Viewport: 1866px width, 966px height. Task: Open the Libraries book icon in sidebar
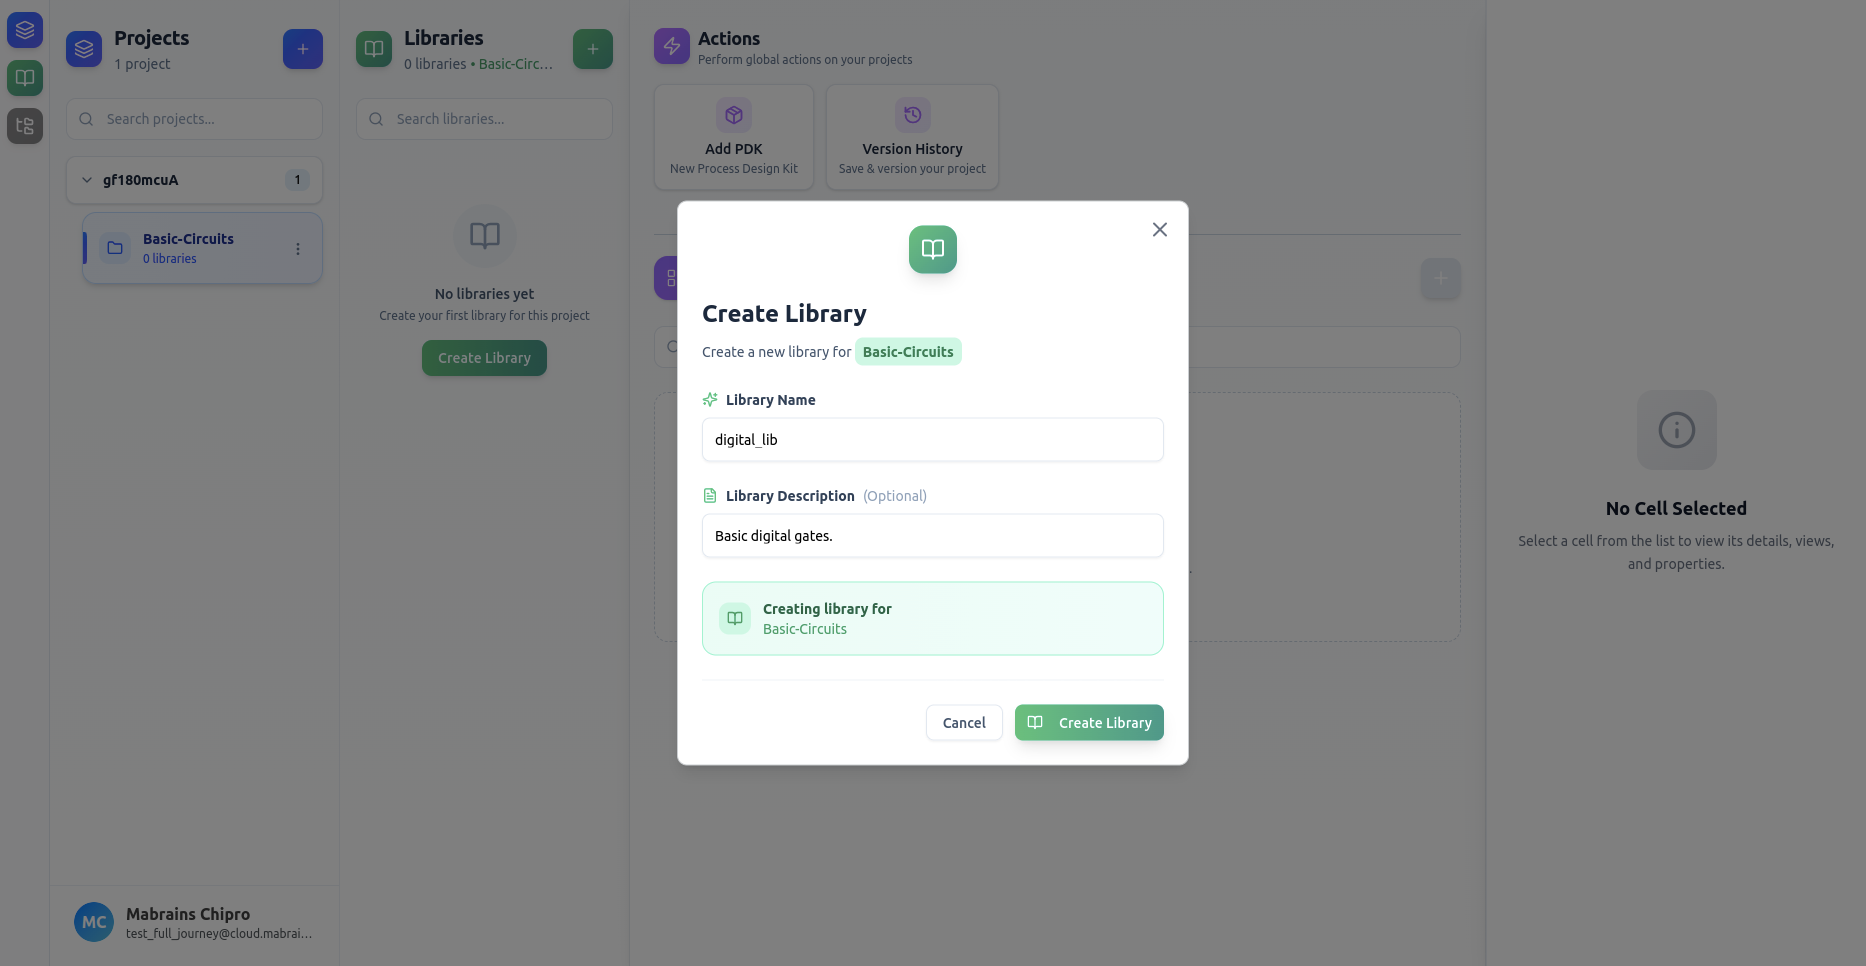[x=24, y=78]
